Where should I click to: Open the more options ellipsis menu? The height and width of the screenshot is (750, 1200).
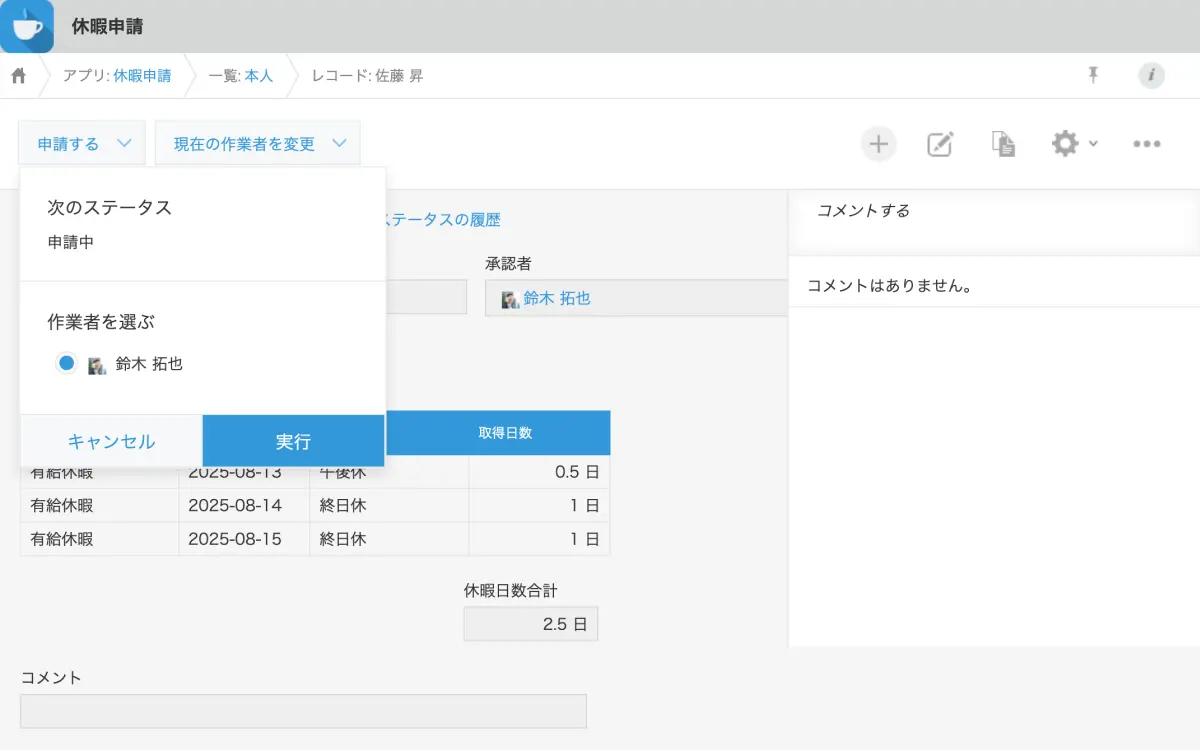tap(1146, 144)
